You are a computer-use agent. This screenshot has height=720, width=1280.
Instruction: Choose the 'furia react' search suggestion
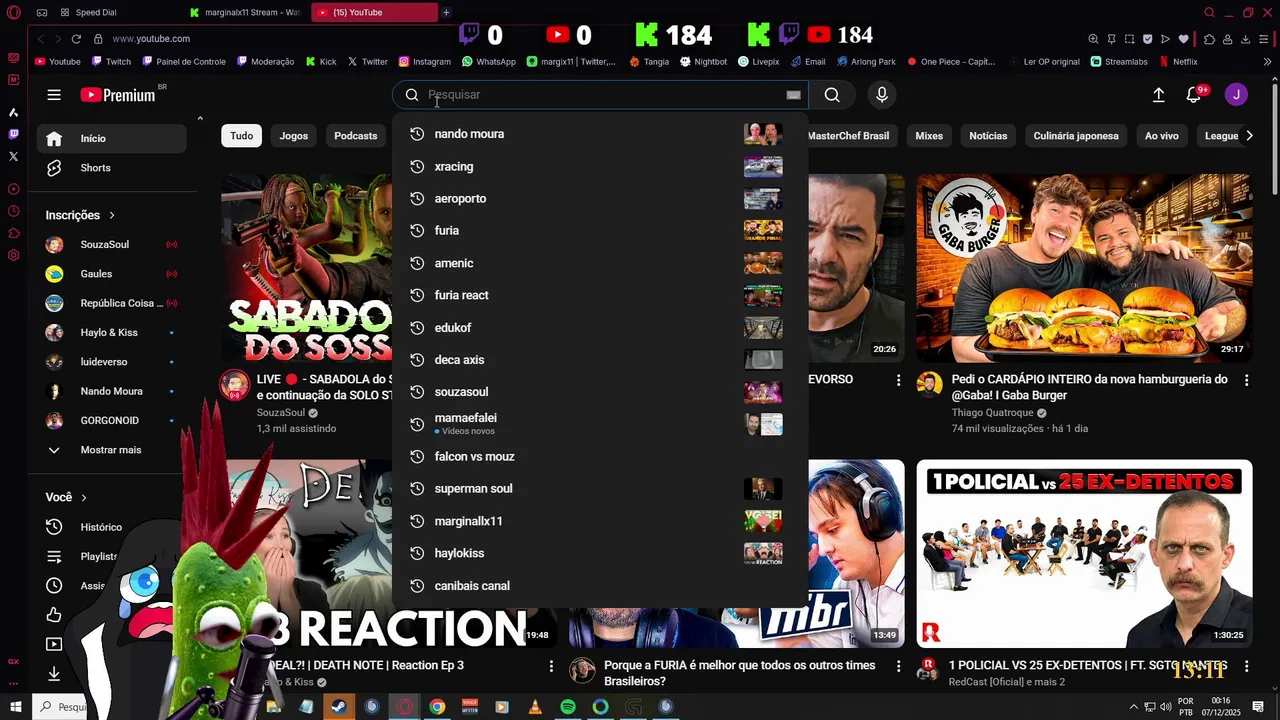(x=600, y=295)
